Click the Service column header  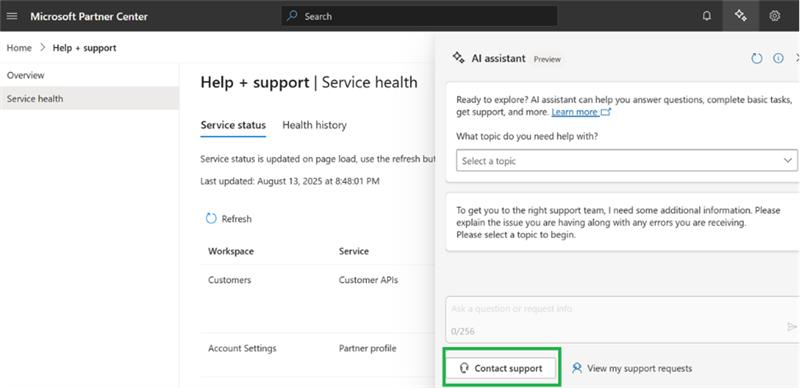click(x=354, y=251)
